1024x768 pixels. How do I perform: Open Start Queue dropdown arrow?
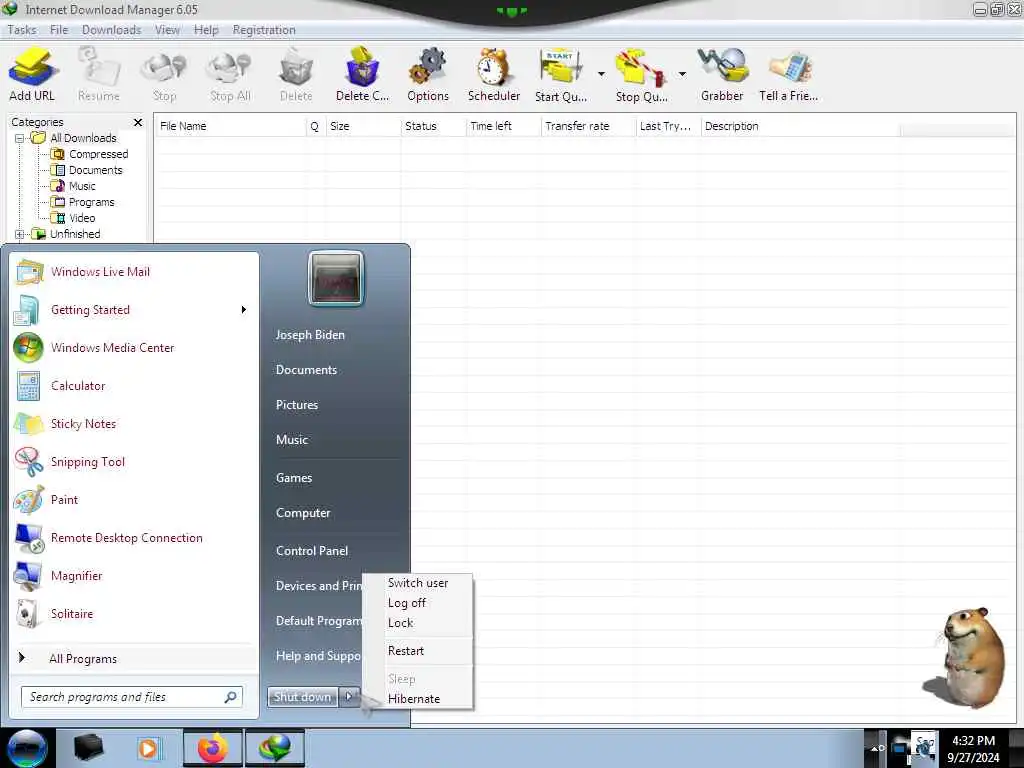(601, 74)
